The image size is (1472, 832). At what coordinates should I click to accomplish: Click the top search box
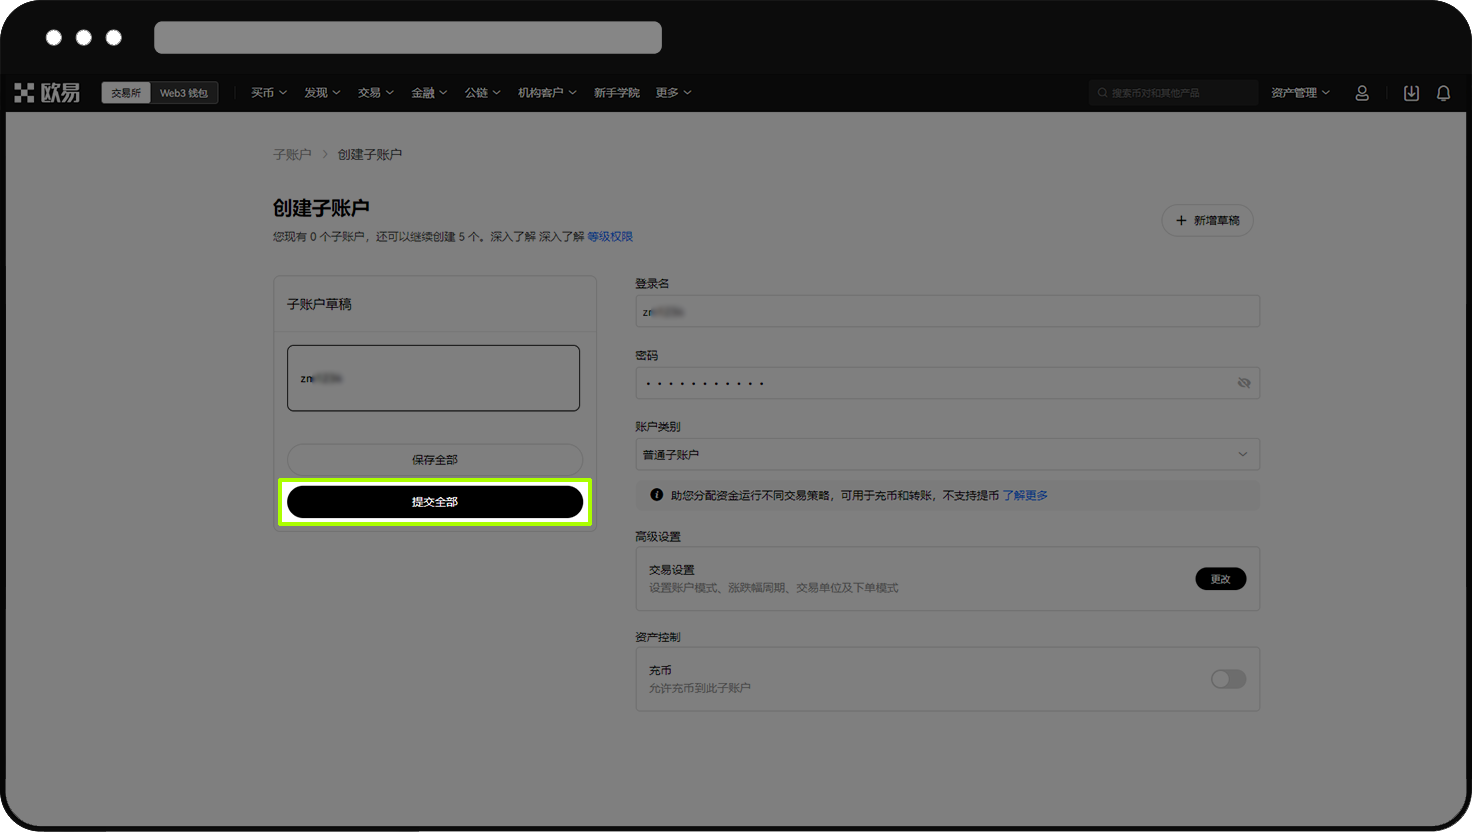click(1173, 93)
